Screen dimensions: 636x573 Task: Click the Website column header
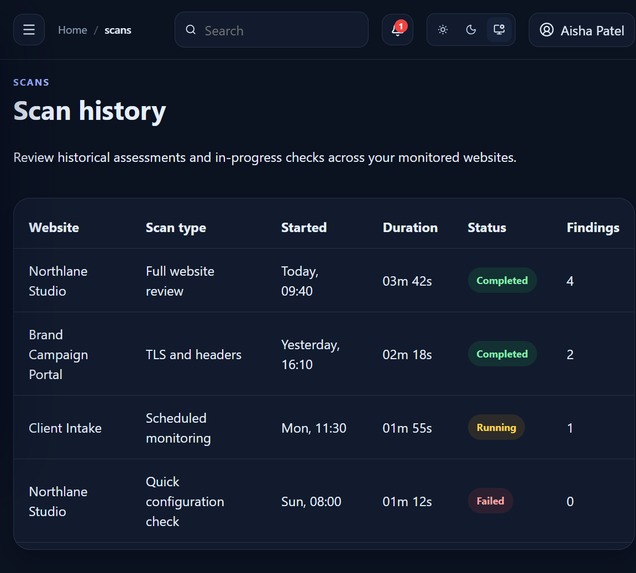point(54,227)
